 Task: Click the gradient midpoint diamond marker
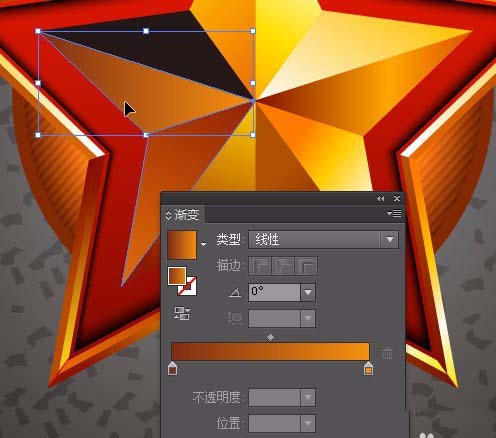[270, 337]
